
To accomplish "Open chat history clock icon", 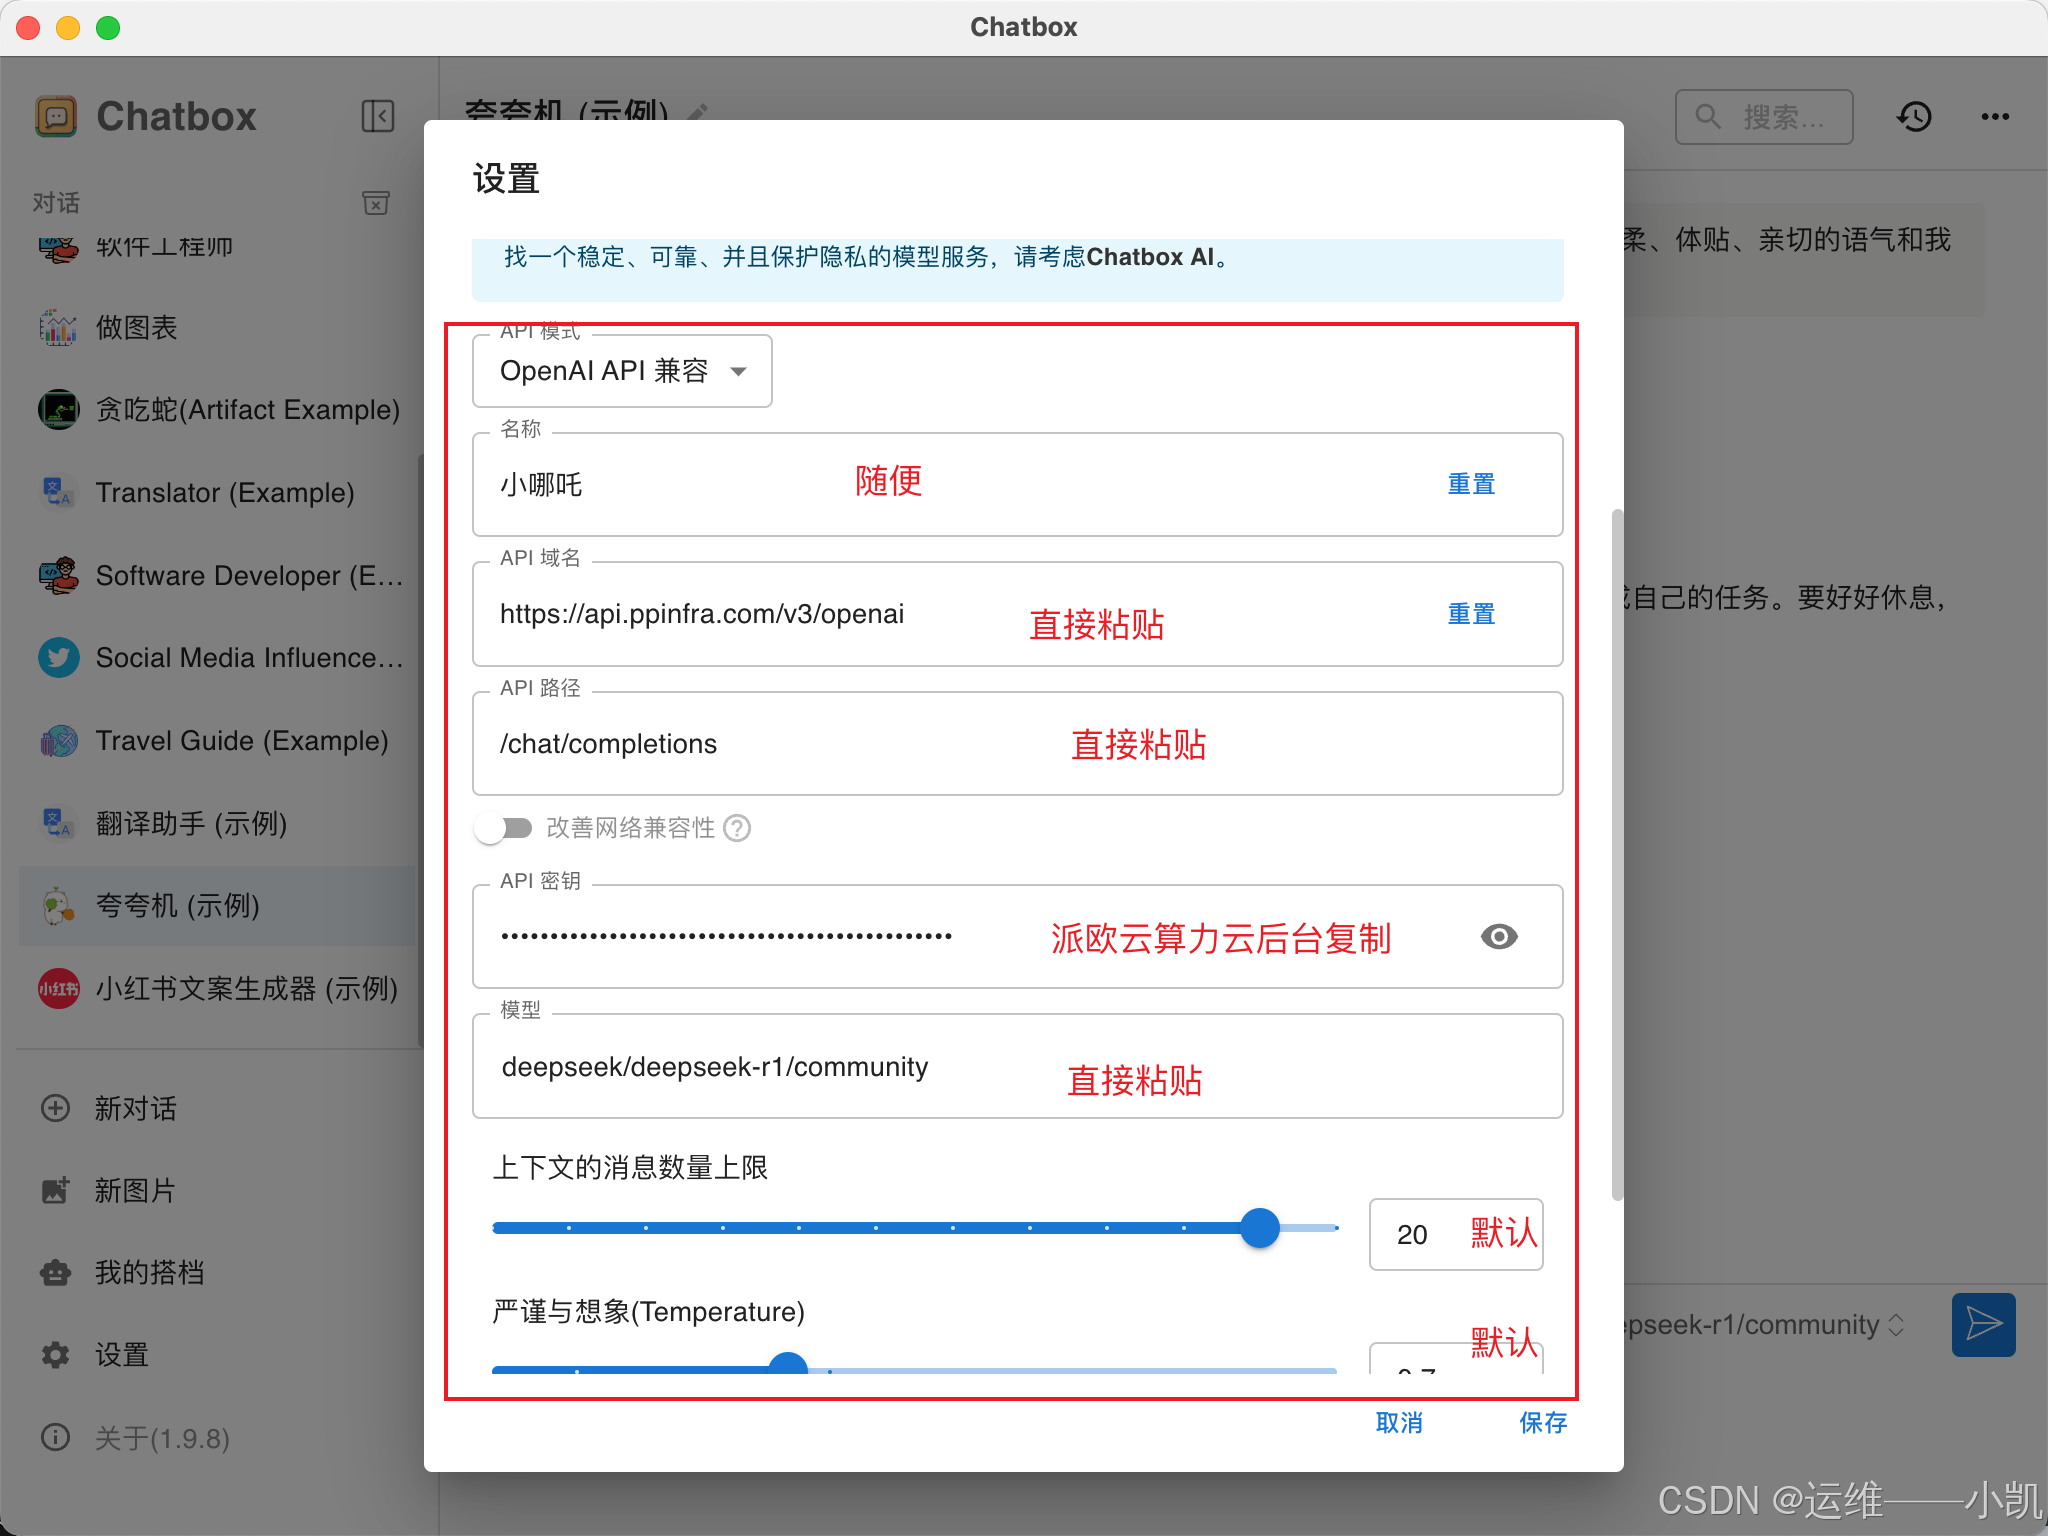I will click(x=1914, y=117).
